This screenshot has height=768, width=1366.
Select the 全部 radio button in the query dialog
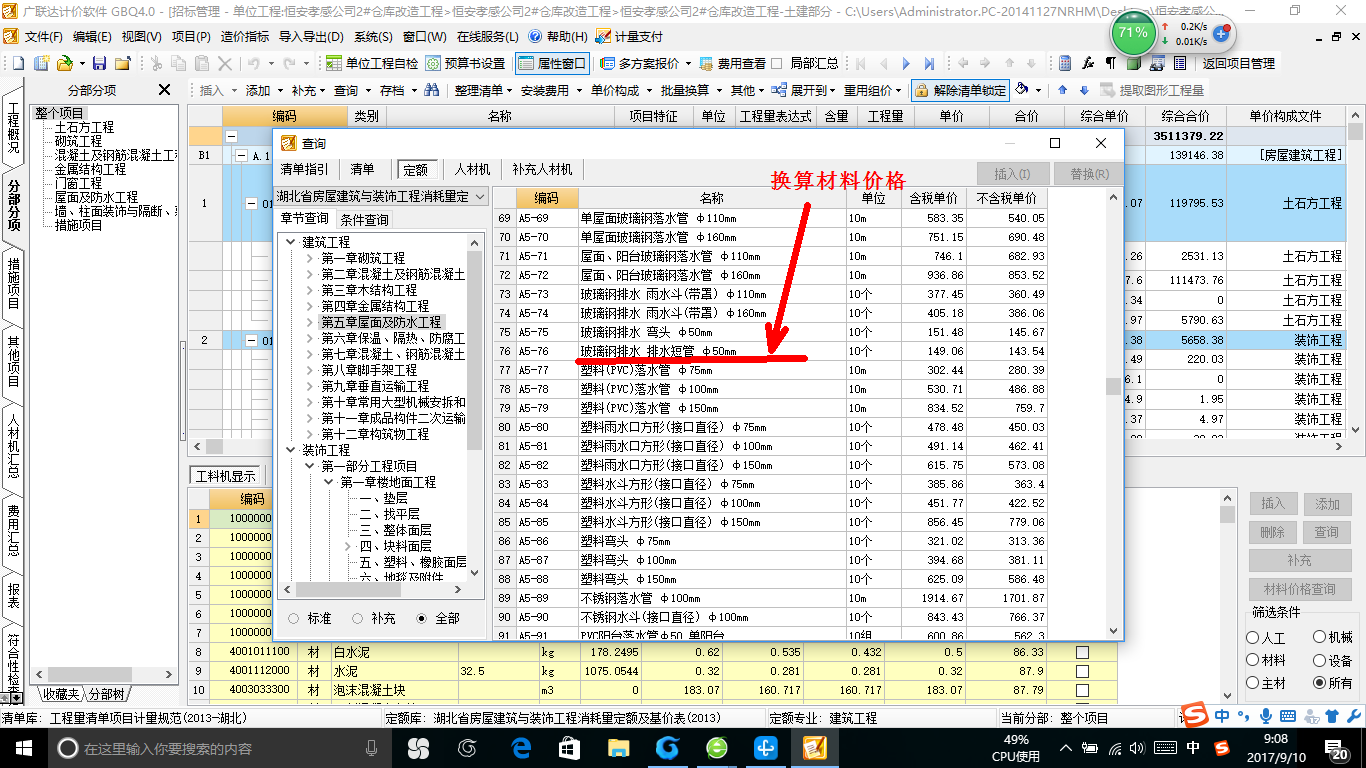[421, 619]
